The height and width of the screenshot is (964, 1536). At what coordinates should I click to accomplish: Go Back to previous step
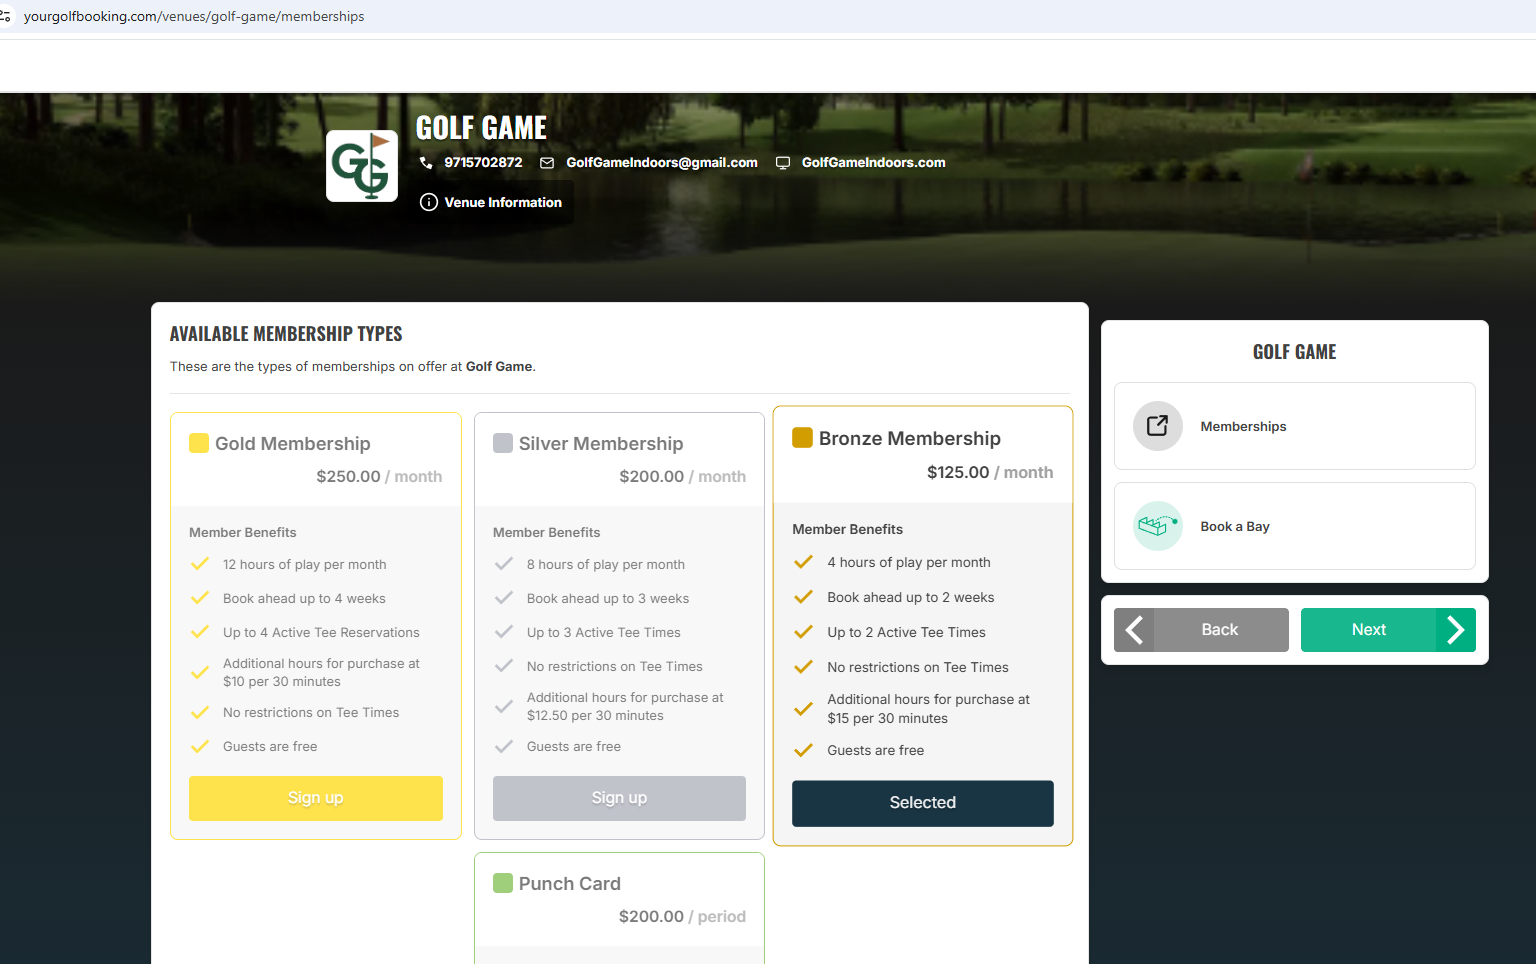(x=1201, y=630)
